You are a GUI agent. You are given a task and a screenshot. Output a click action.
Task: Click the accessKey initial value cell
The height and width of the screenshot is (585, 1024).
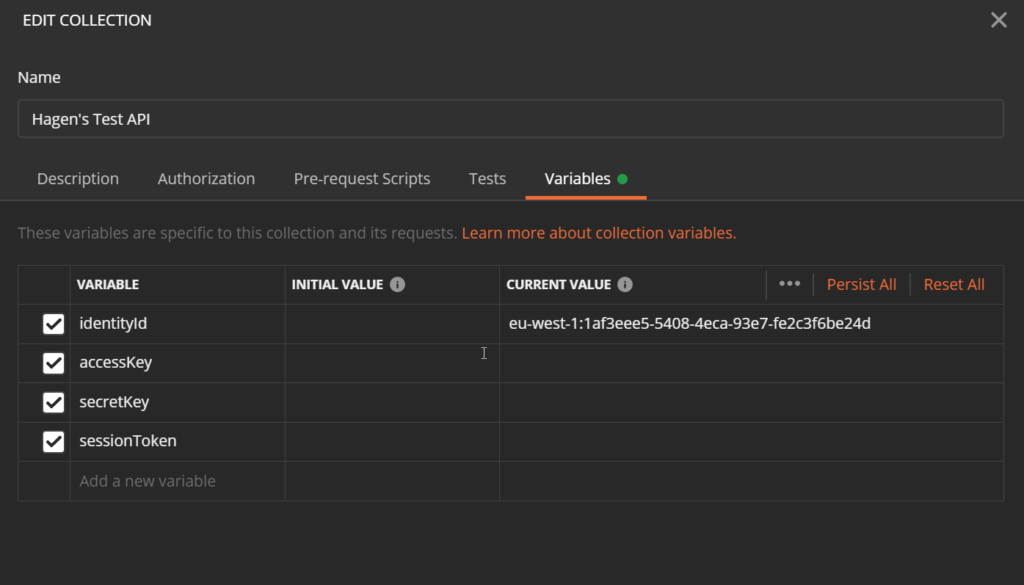pyautogui.click(x=392, y=363)
